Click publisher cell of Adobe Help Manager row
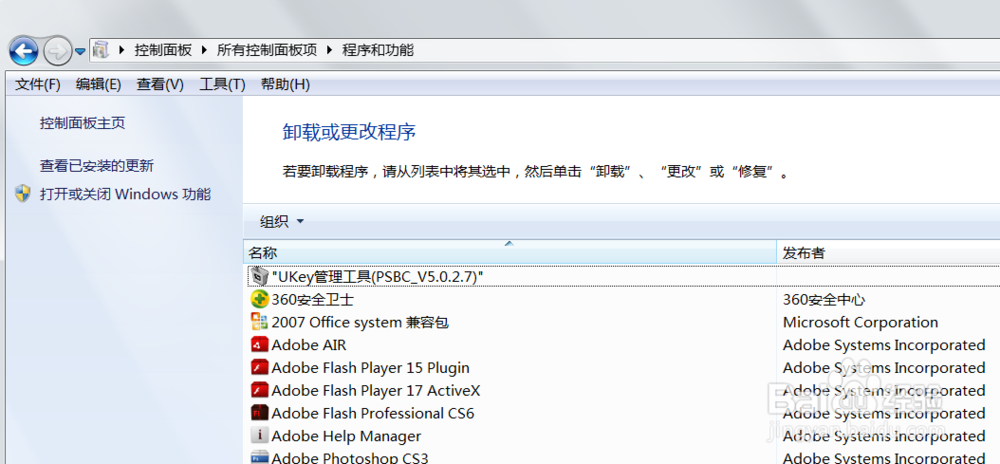 tap(884, 437)
